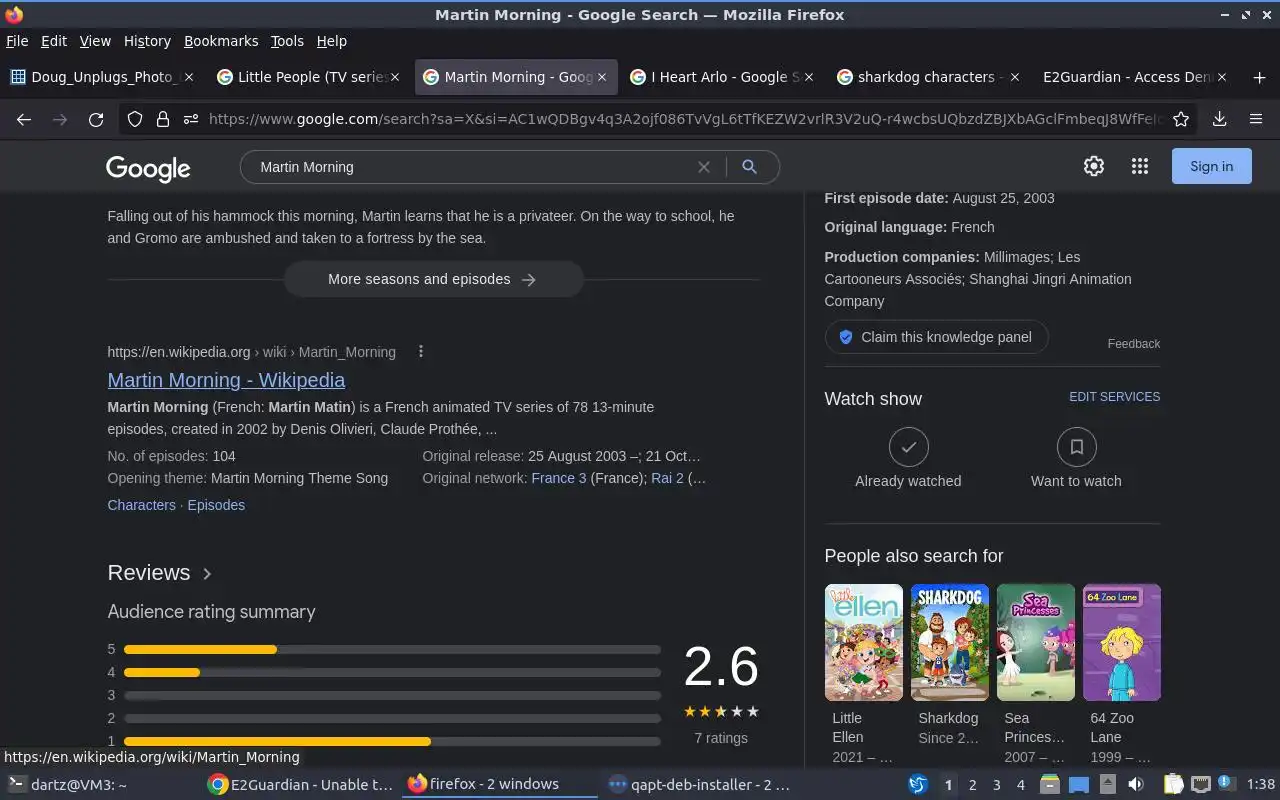
Task: Bookmark this page with the star icon
Action: (x=1181, y=119)
